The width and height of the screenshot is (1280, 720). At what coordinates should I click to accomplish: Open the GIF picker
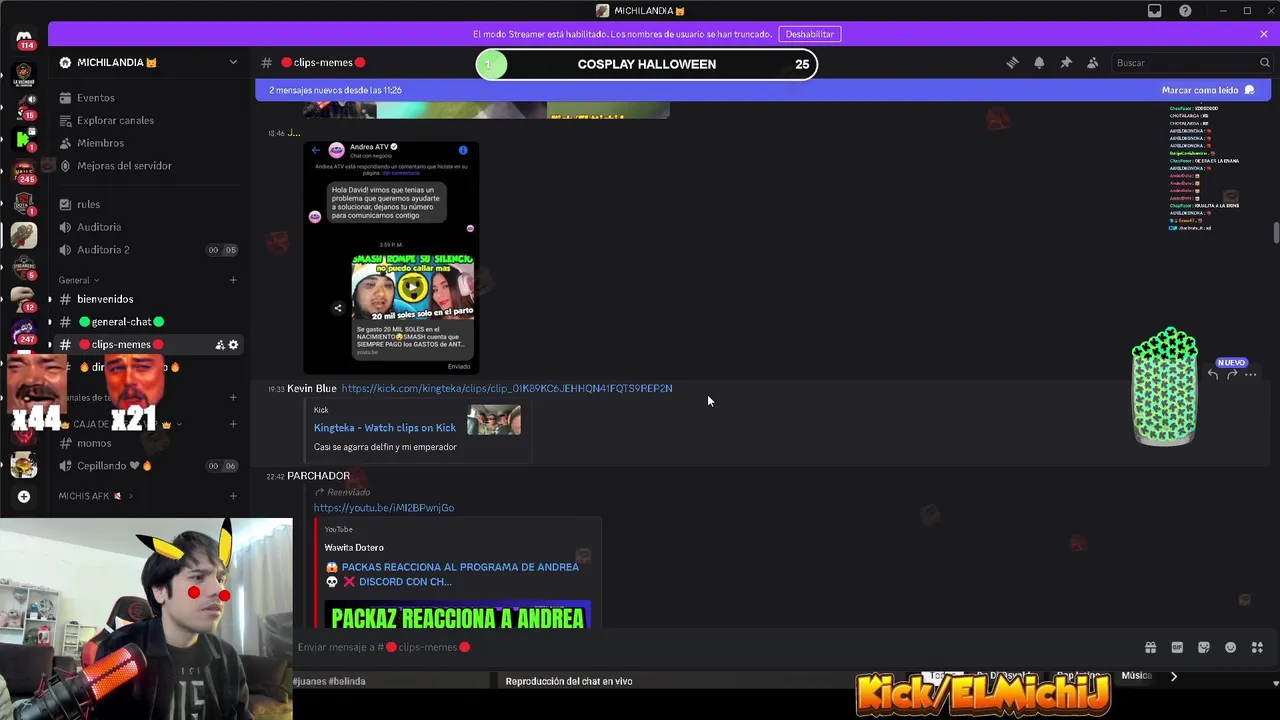point(1177,647)
